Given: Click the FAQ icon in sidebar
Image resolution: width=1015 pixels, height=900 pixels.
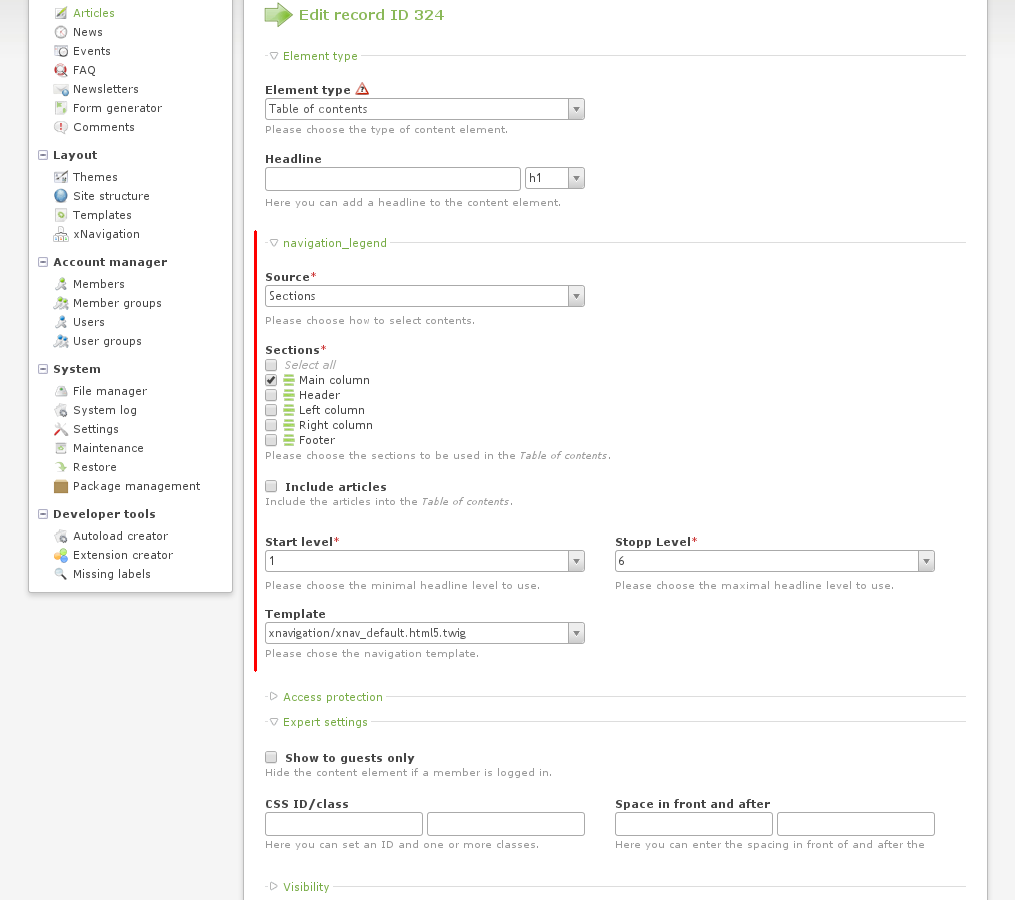Looking at the screenshot, I should (61, 70).
